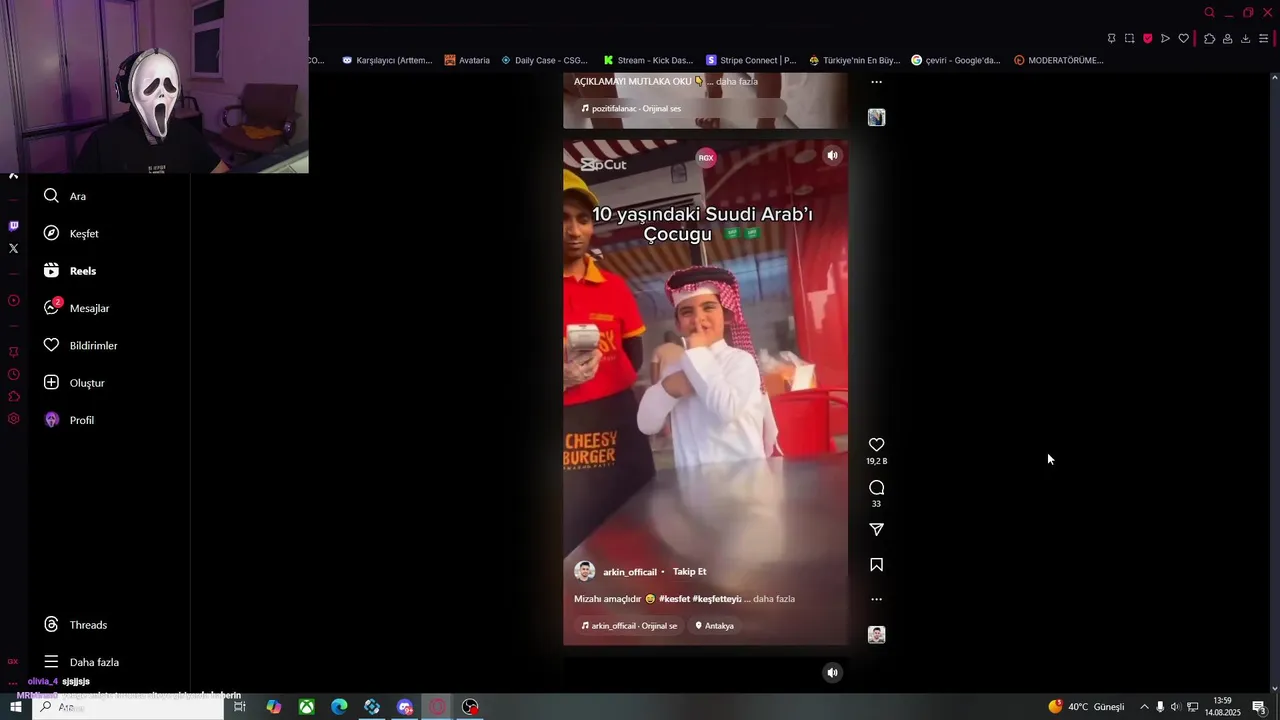The height and width of the screenshot is (720, 1280).
Task: Follow arkin_officail with Takip Et
Action: 689,572
